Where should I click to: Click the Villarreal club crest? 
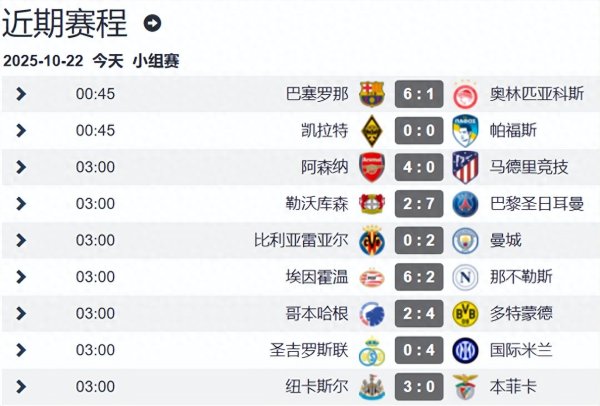pos(372,240)
